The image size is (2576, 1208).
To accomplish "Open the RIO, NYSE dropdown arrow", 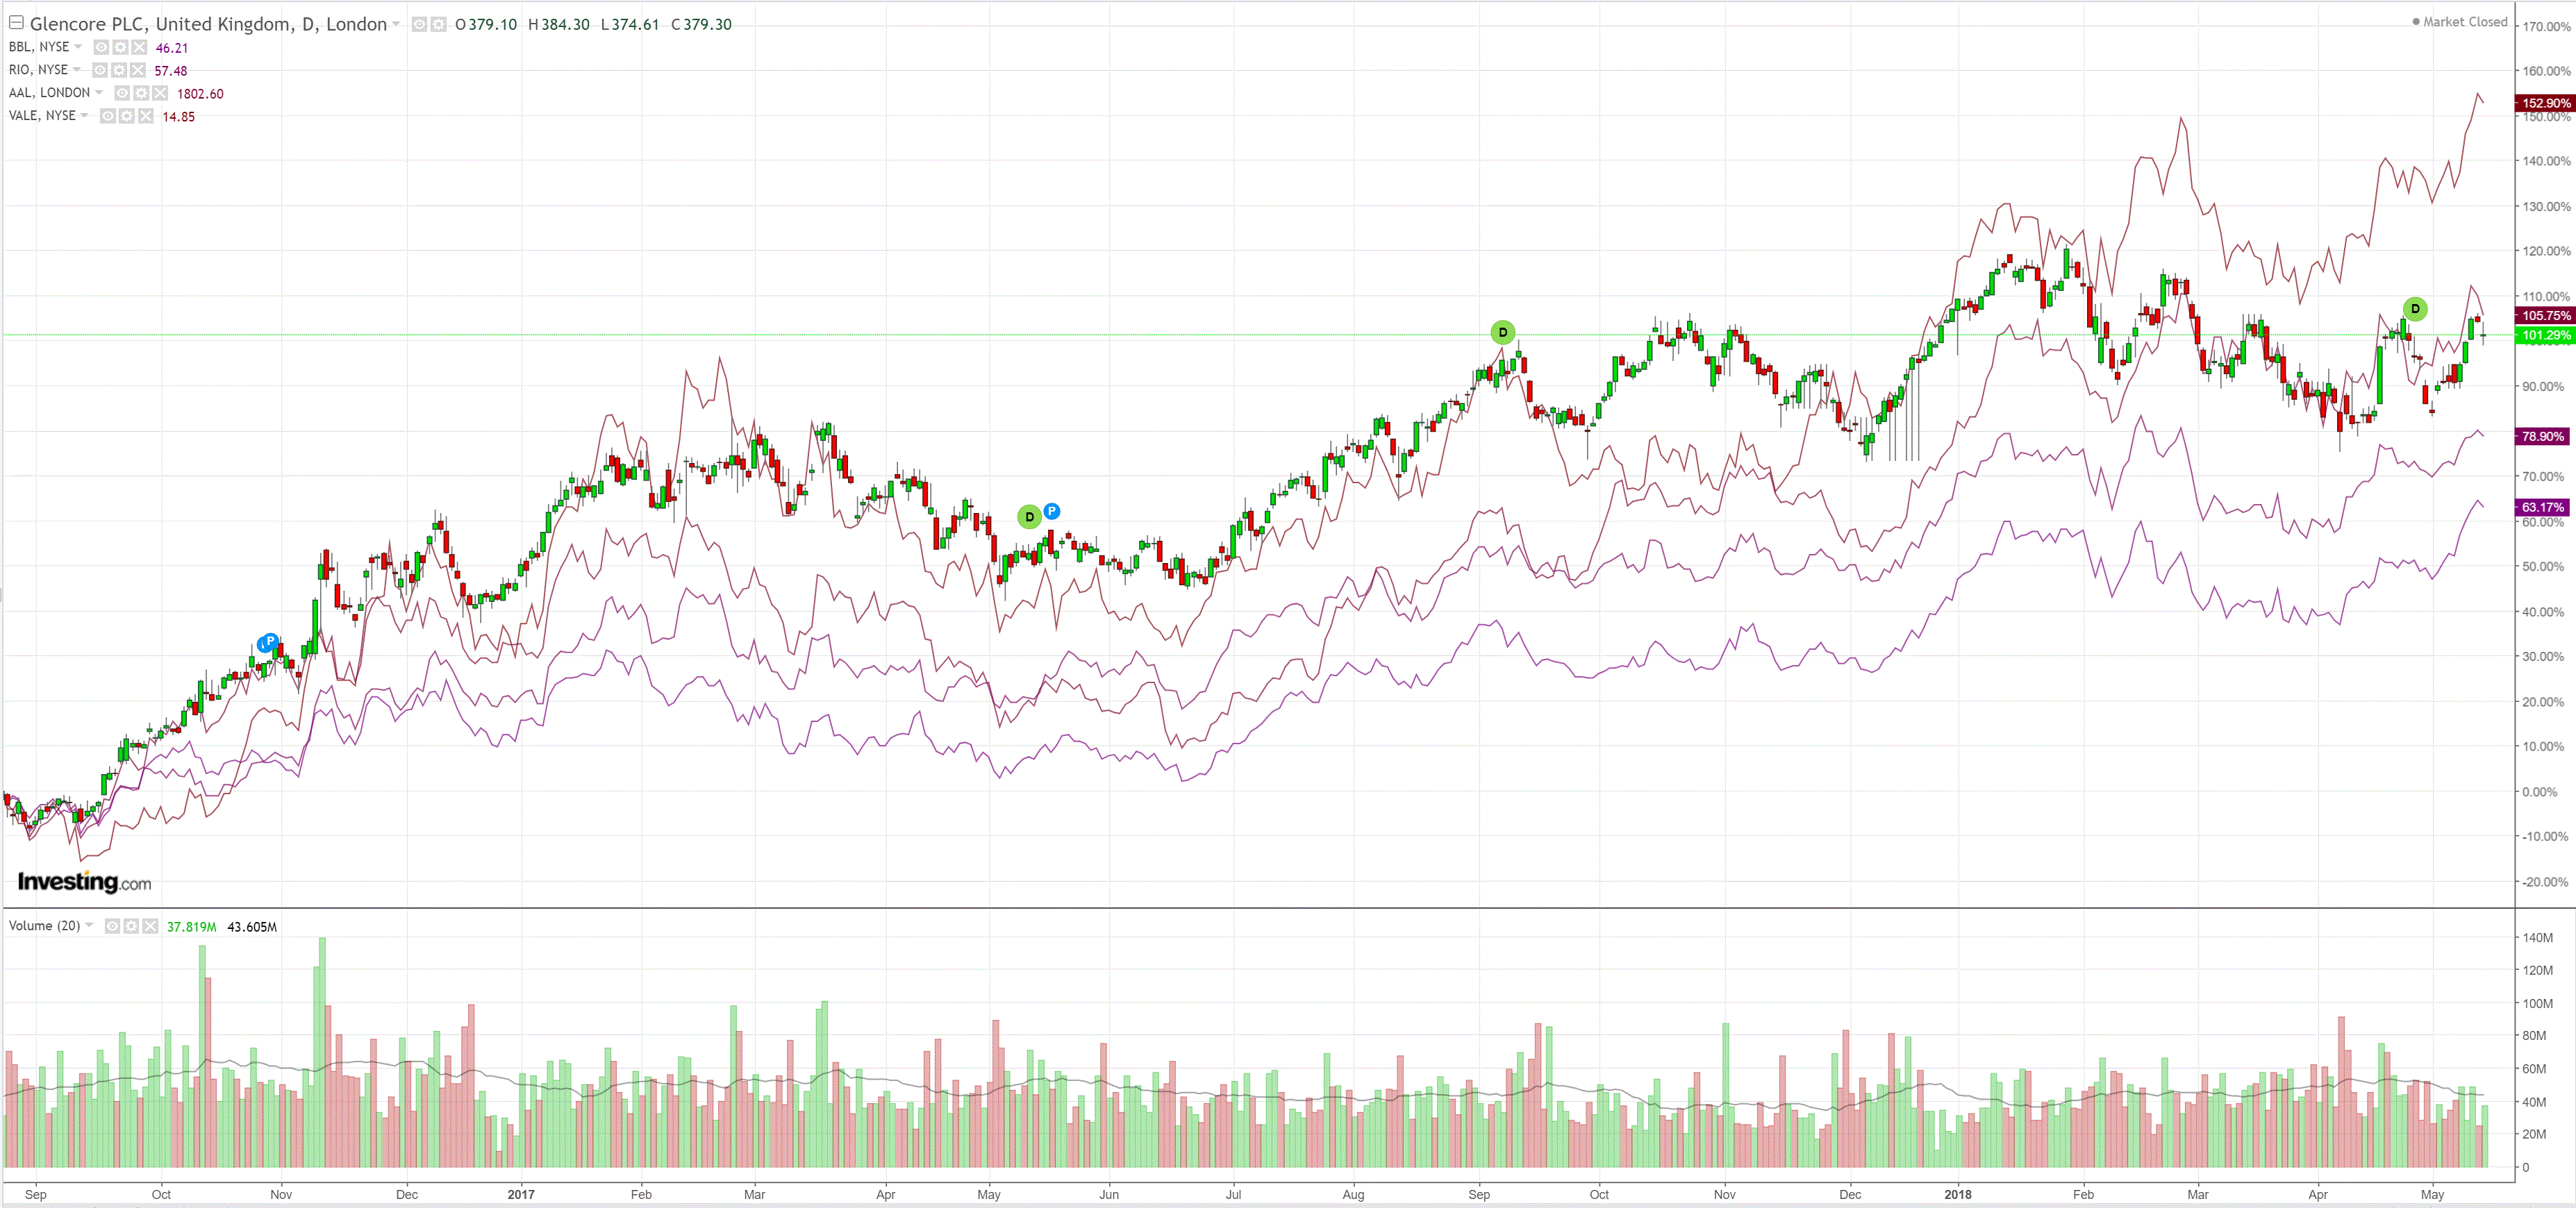I will pos(77,69).
